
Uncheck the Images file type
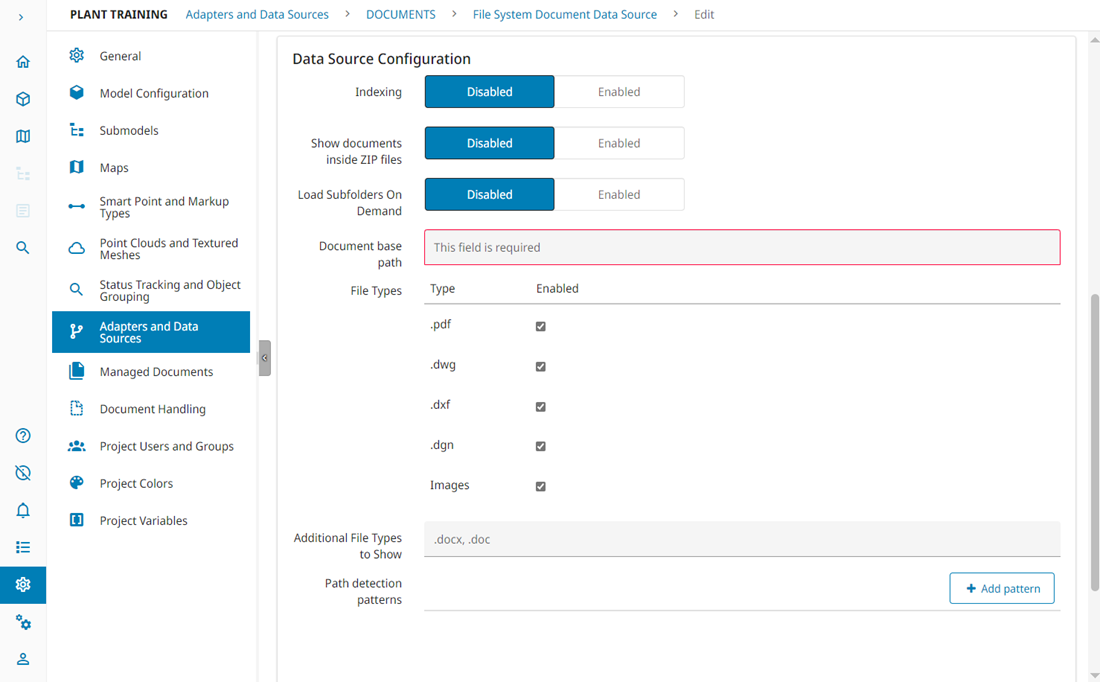coord(540,486)
